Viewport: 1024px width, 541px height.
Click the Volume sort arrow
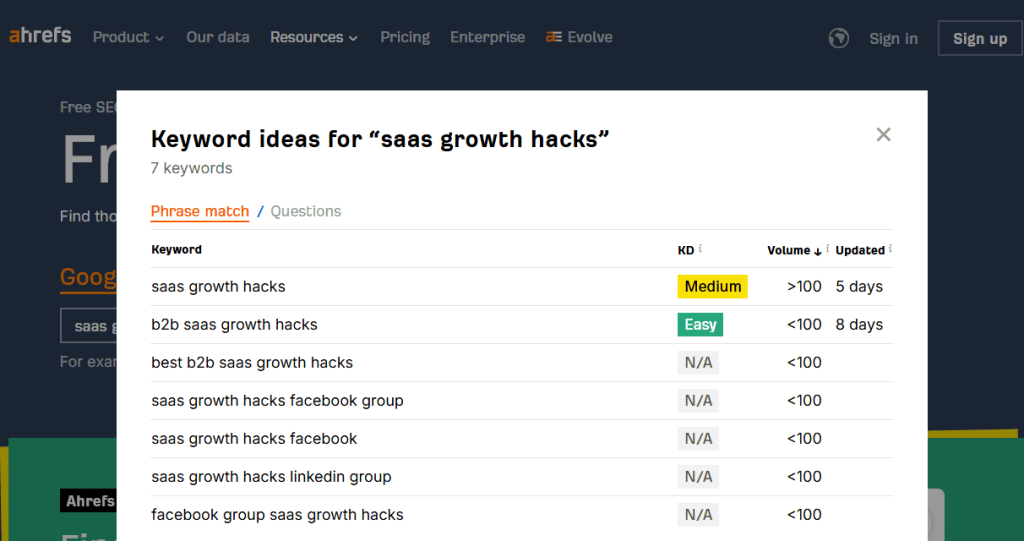(818, 251)
